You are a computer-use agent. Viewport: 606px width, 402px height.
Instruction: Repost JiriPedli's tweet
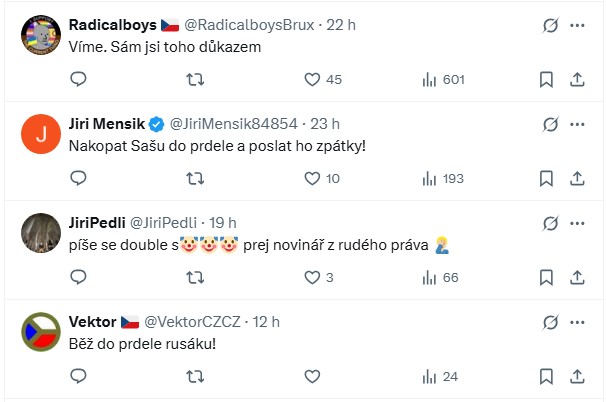195,277
